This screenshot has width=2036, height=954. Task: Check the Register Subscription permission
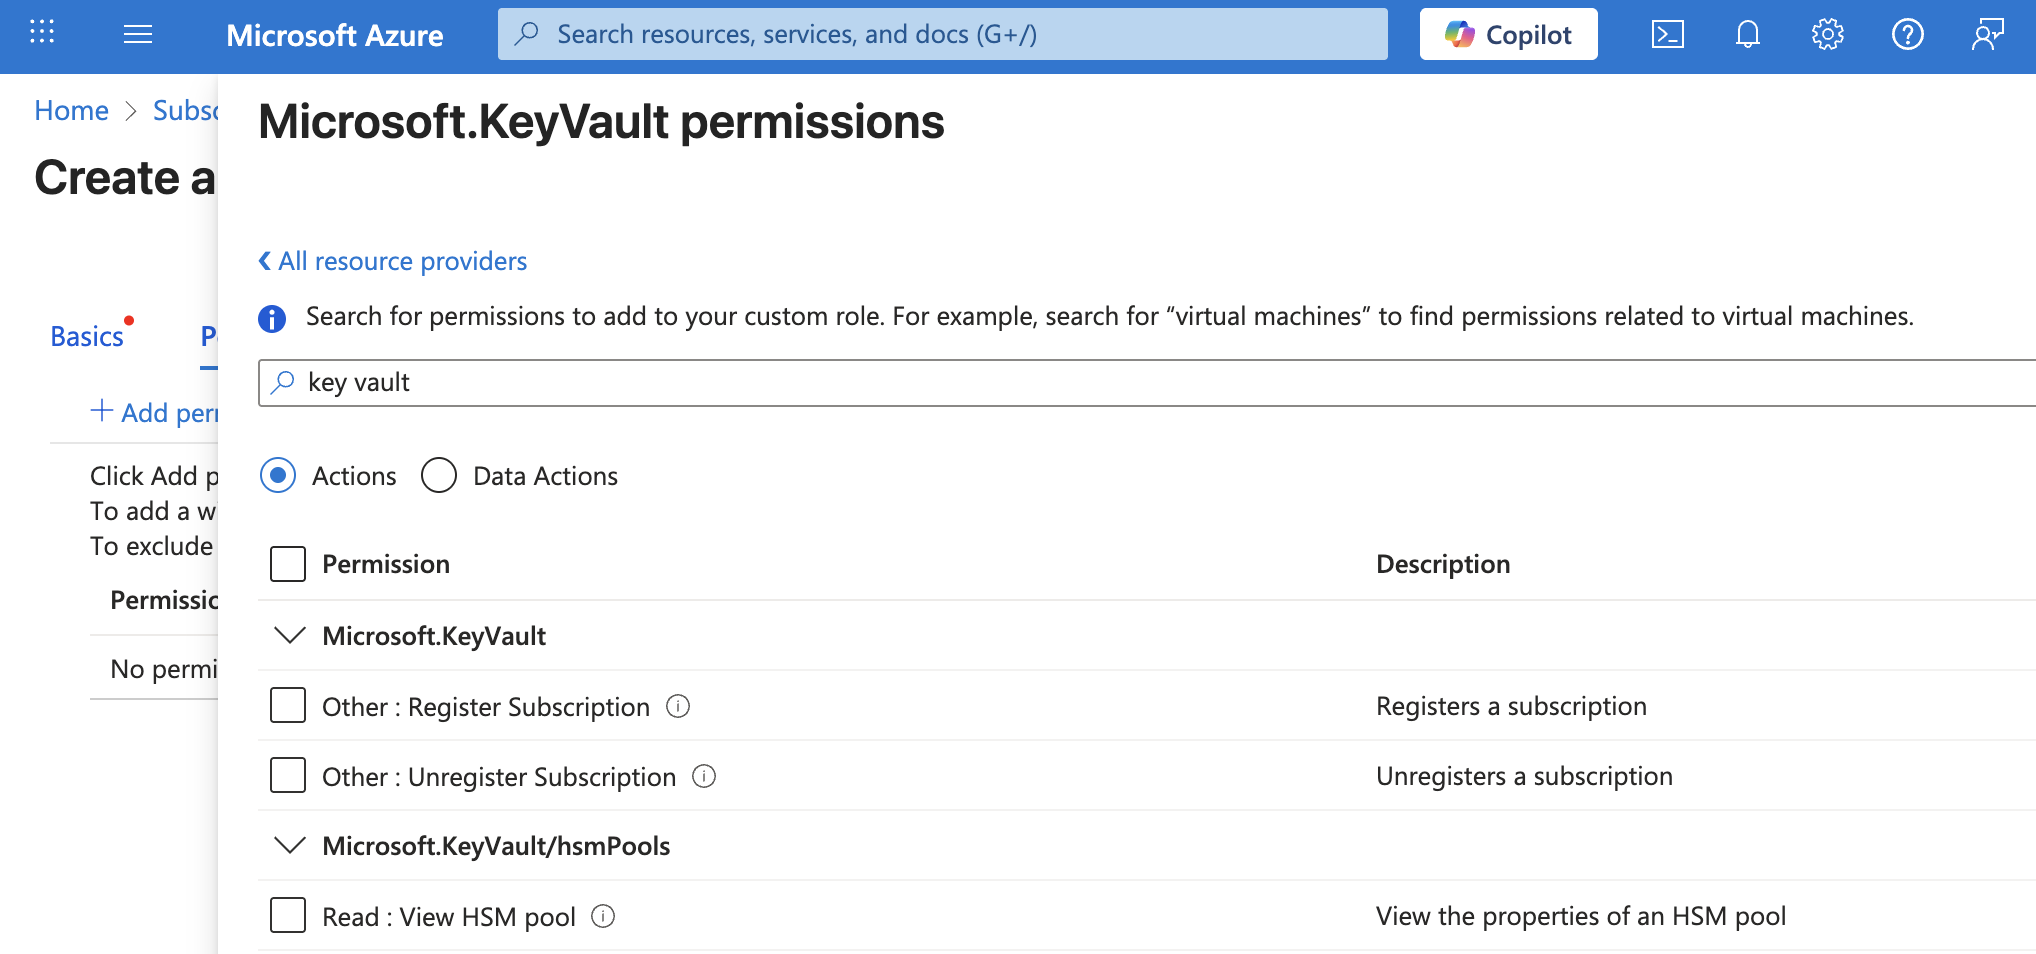tap(288, 706)
